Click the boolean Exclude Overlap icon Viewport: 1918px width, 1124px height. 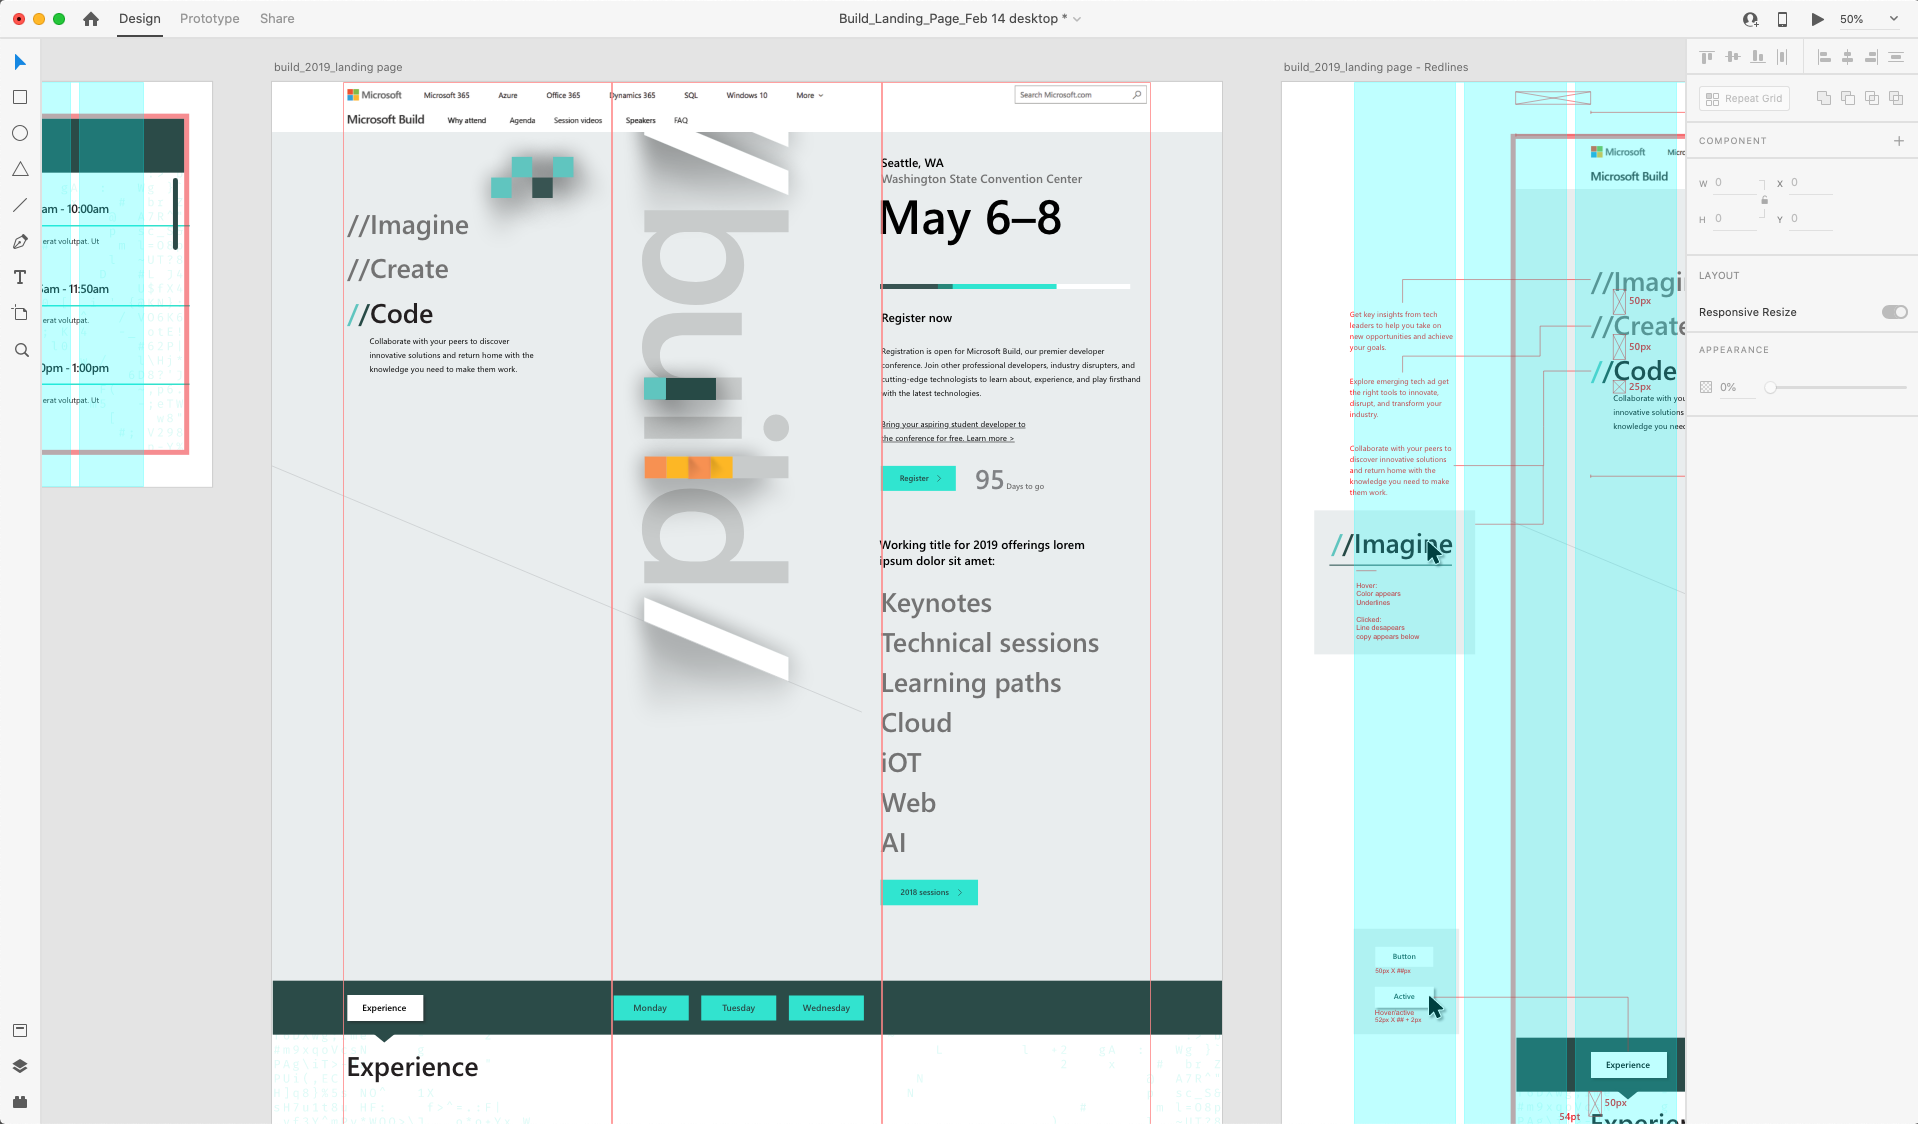(x=1896, y=98)
